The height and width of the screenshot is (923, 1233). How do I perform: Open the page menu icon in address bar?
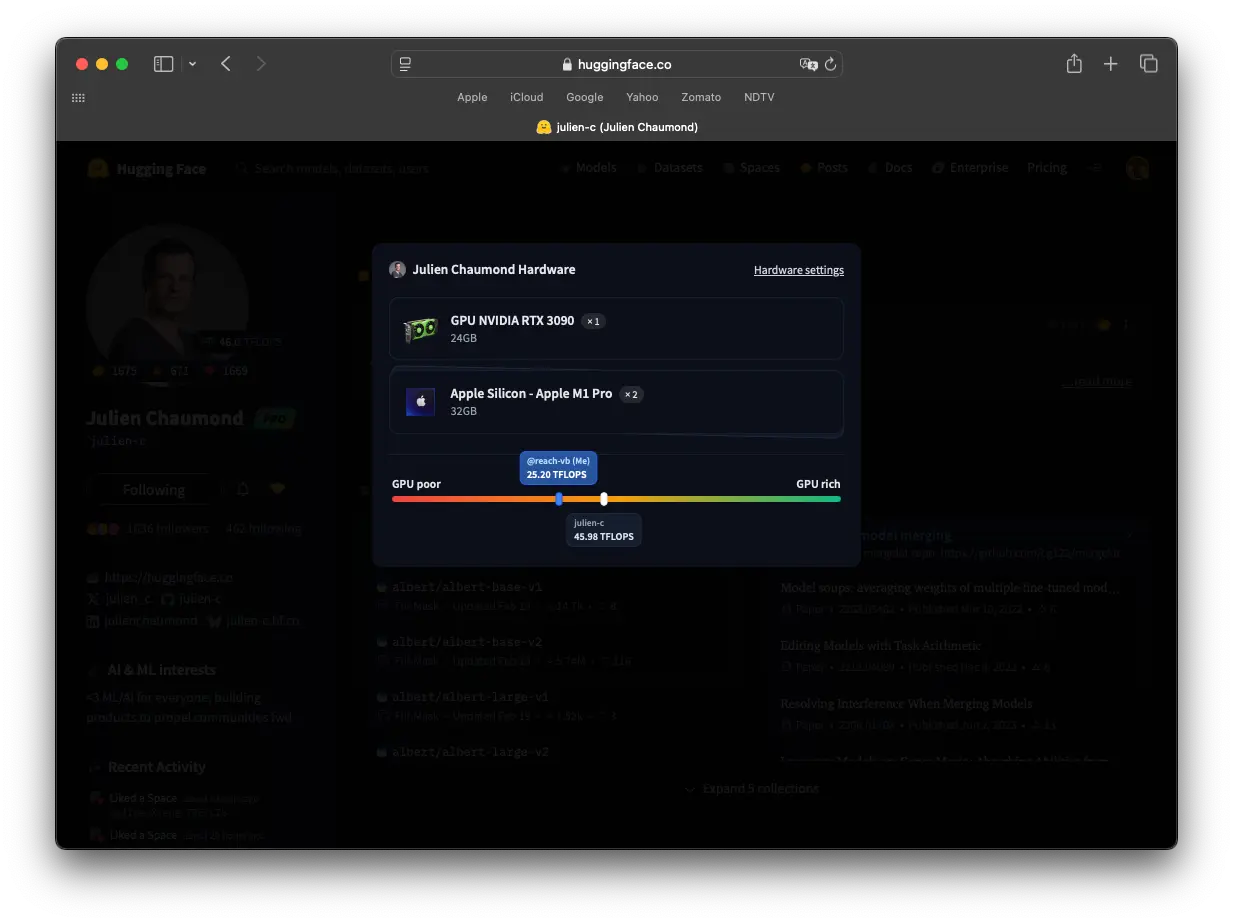coord(405,64)
